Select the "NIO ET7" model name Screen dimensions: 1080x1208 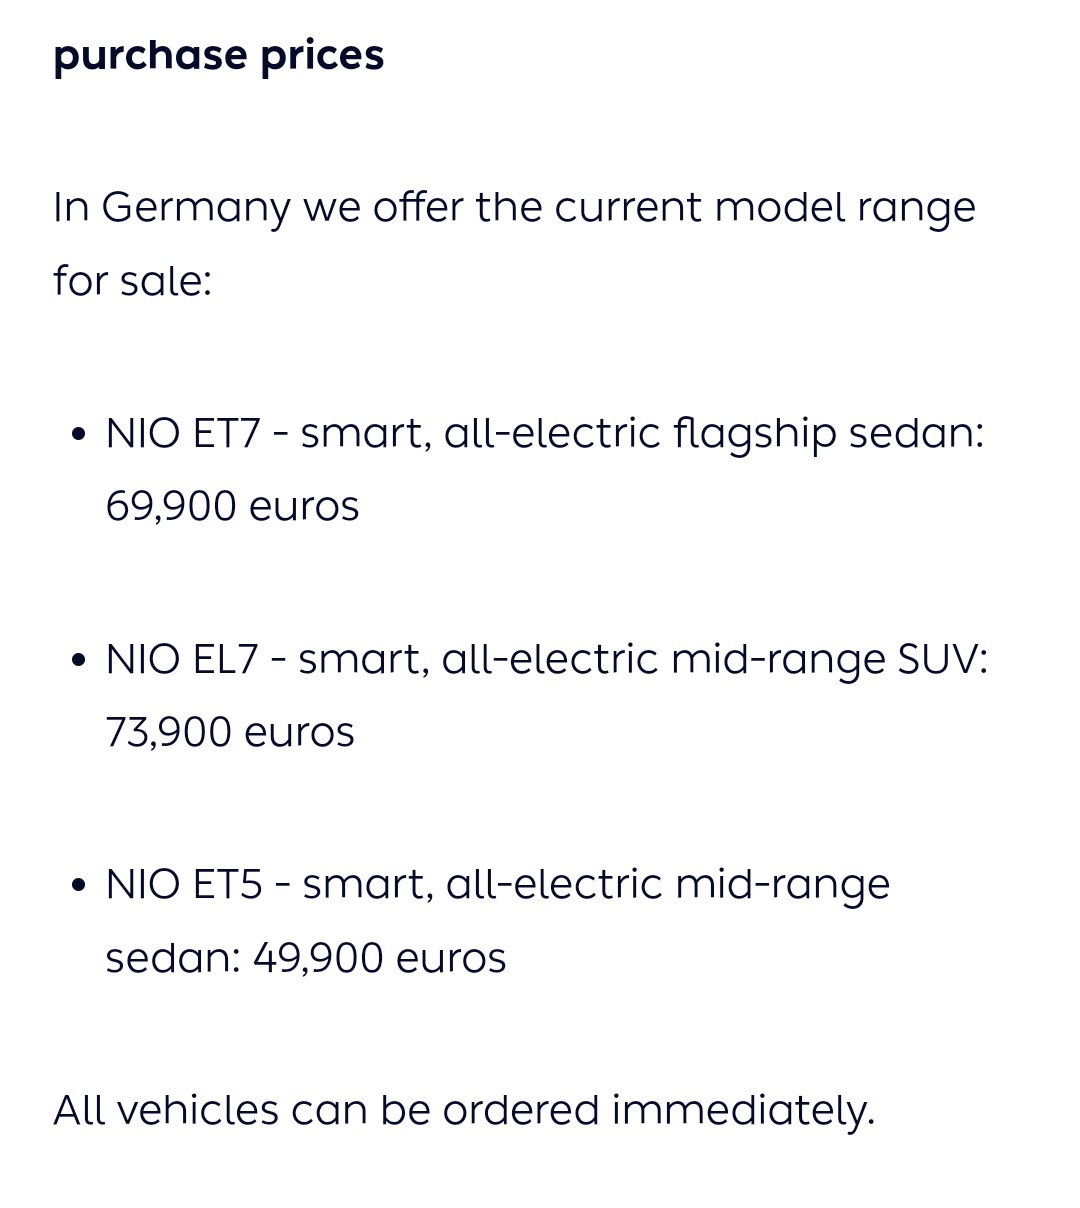(x=183, y=434)
